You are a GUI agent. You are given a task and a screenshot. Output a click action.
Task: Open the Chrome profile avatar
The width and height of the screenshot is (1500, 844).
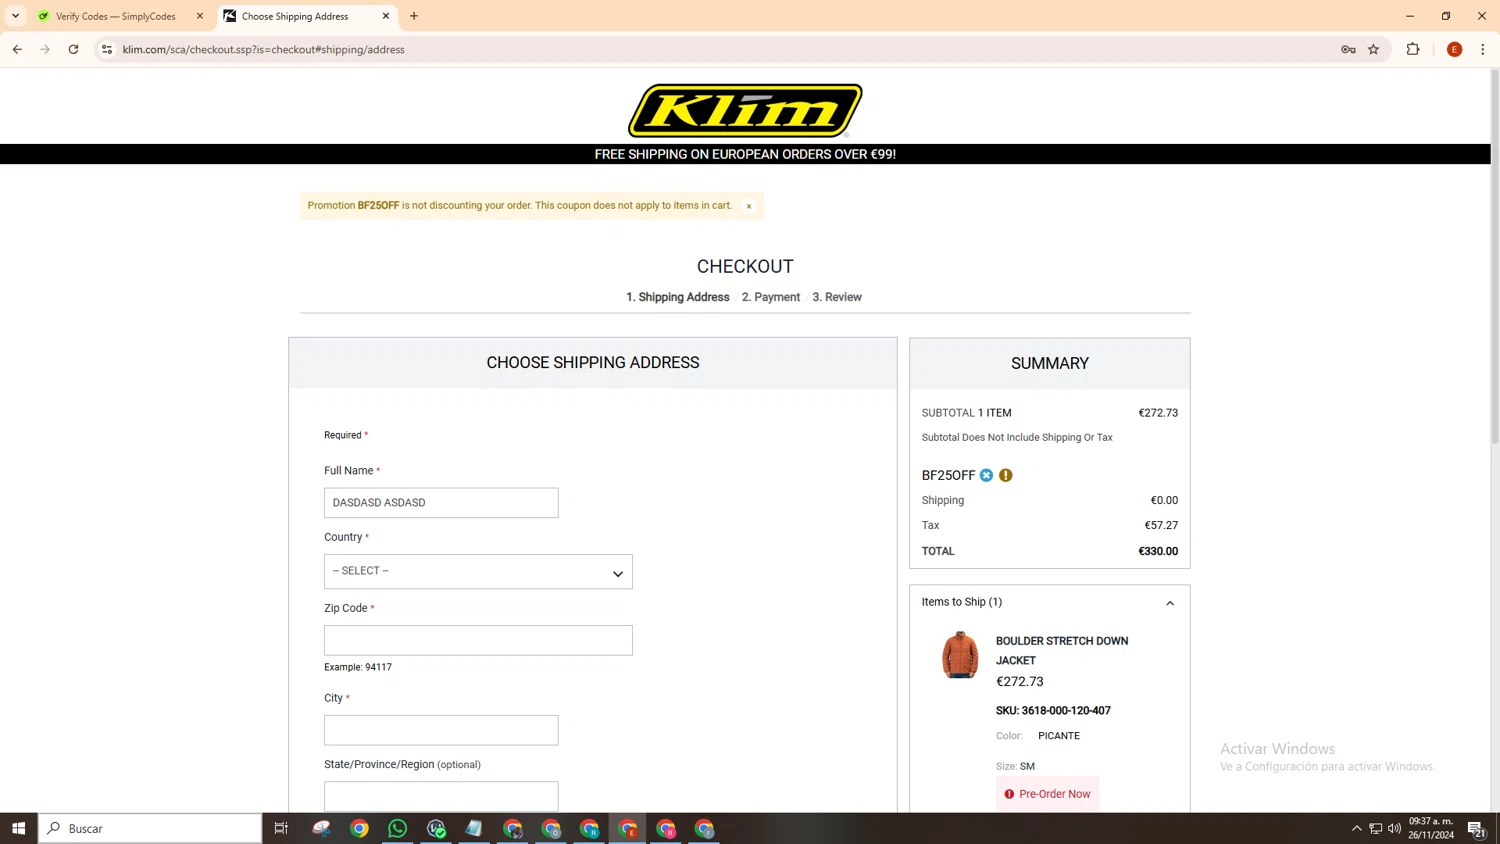(x=1454, y=49)
